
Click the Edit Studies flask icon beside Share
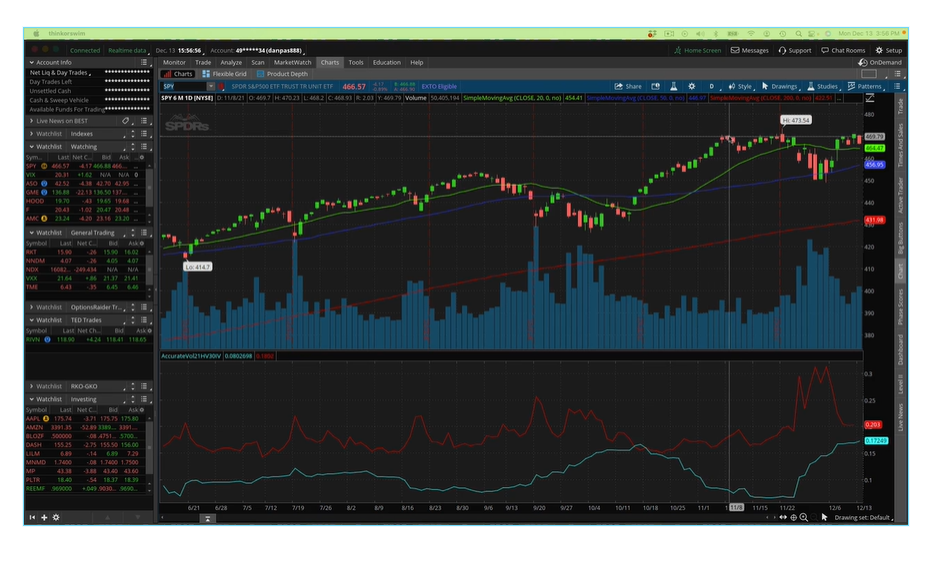(673, 87)
